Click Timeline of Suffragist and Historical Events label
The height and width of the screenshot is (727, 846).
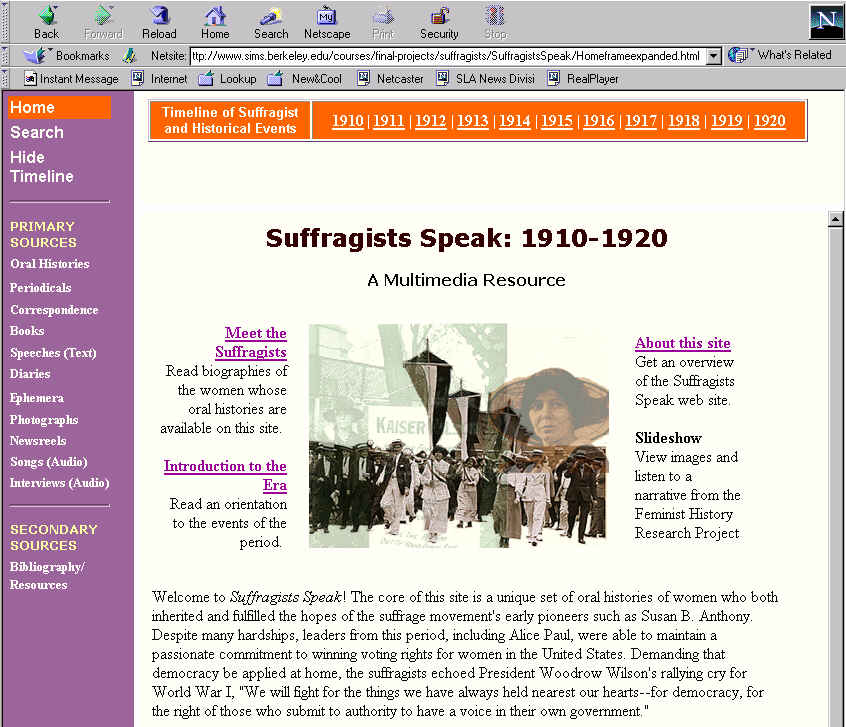coord(230,120)
